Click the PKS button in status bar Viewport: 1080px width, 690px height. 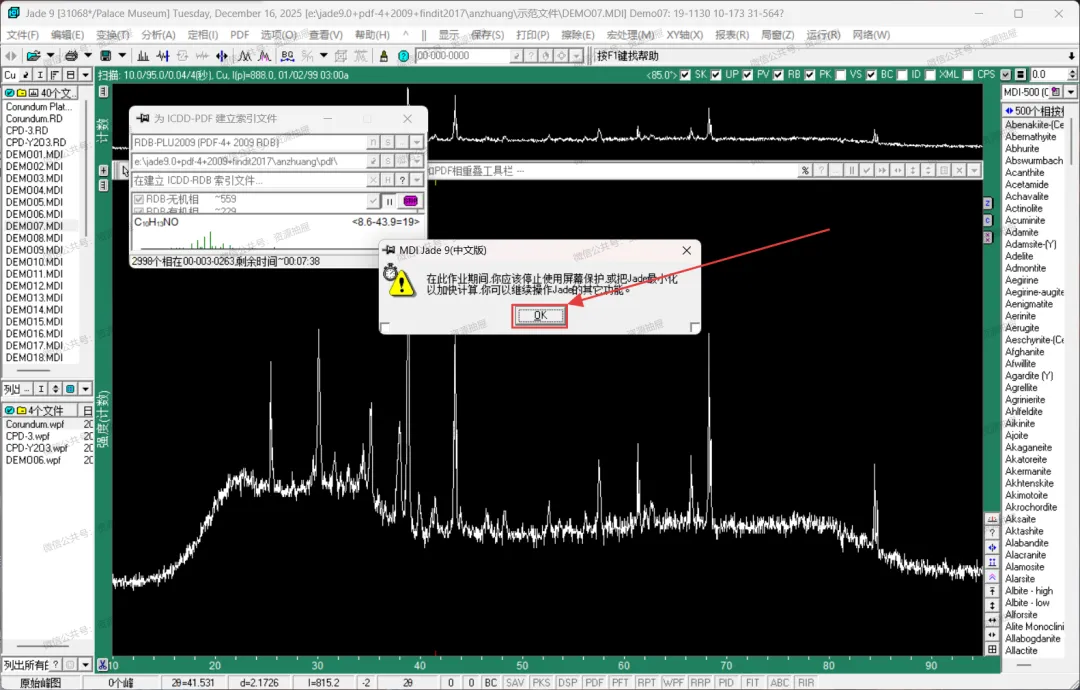(x=541, y=682)
